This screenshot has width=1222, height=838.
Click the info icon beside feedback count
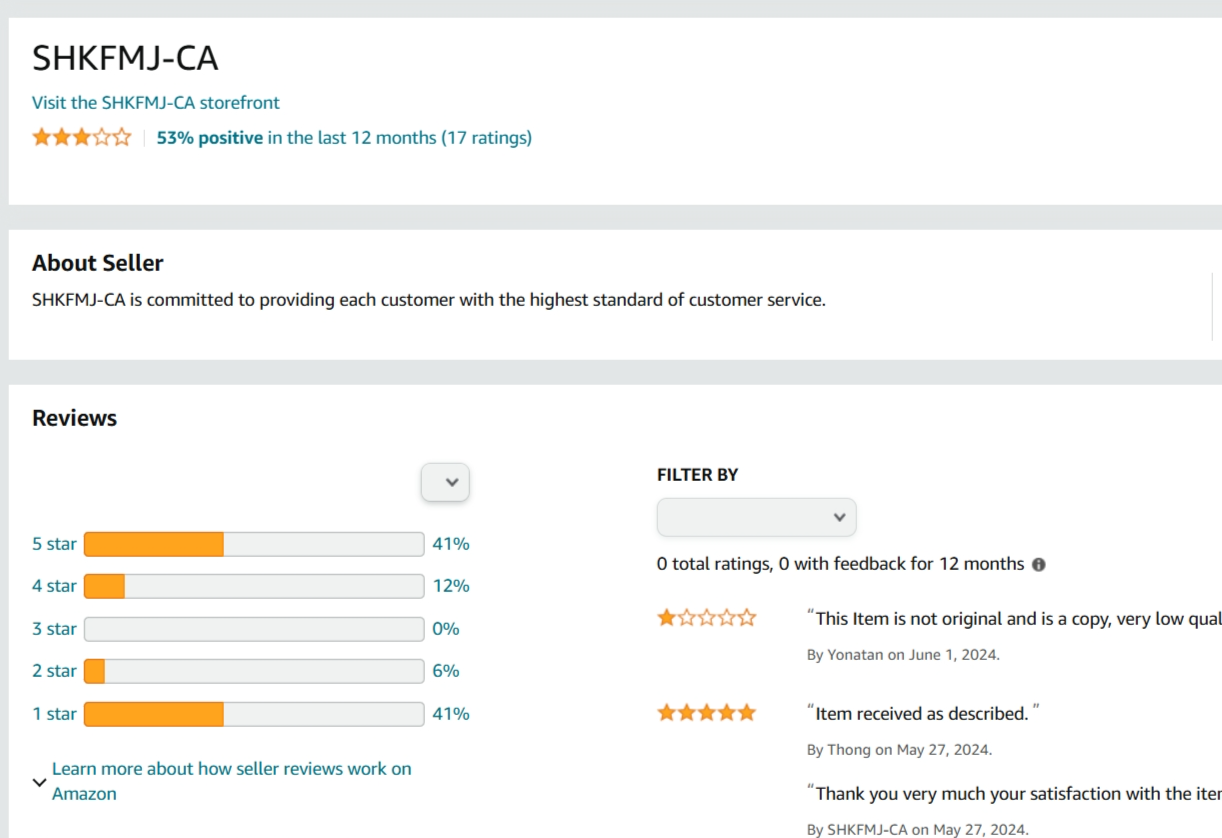1038,565
